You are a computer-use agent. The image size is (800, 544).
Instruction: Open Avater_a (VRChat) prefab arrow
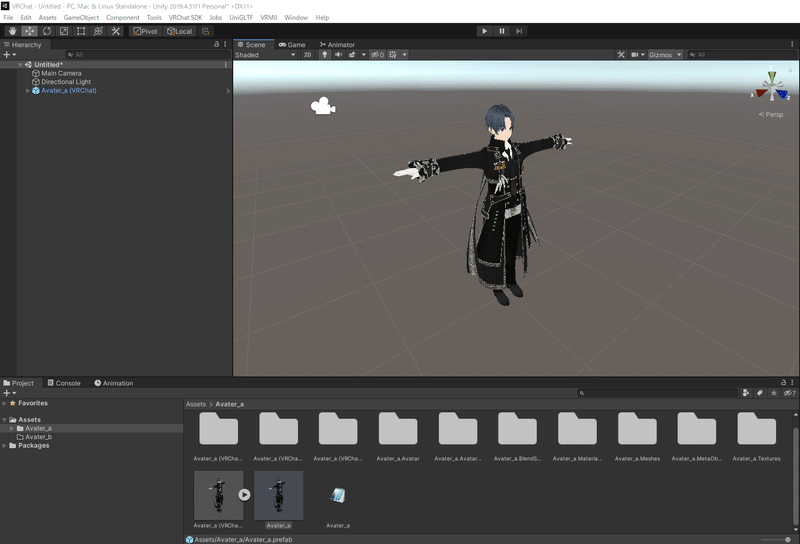pos(228,91)
